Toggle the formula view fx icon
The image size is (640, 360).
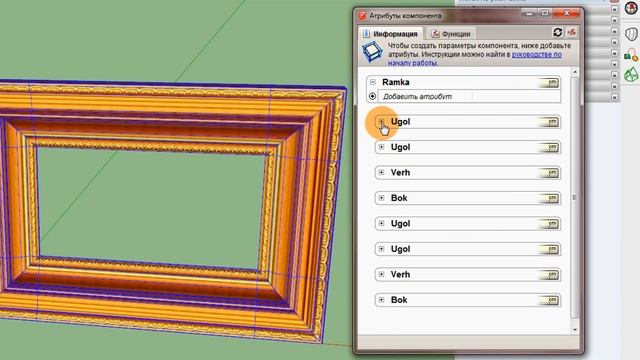(x=571, y=32)
